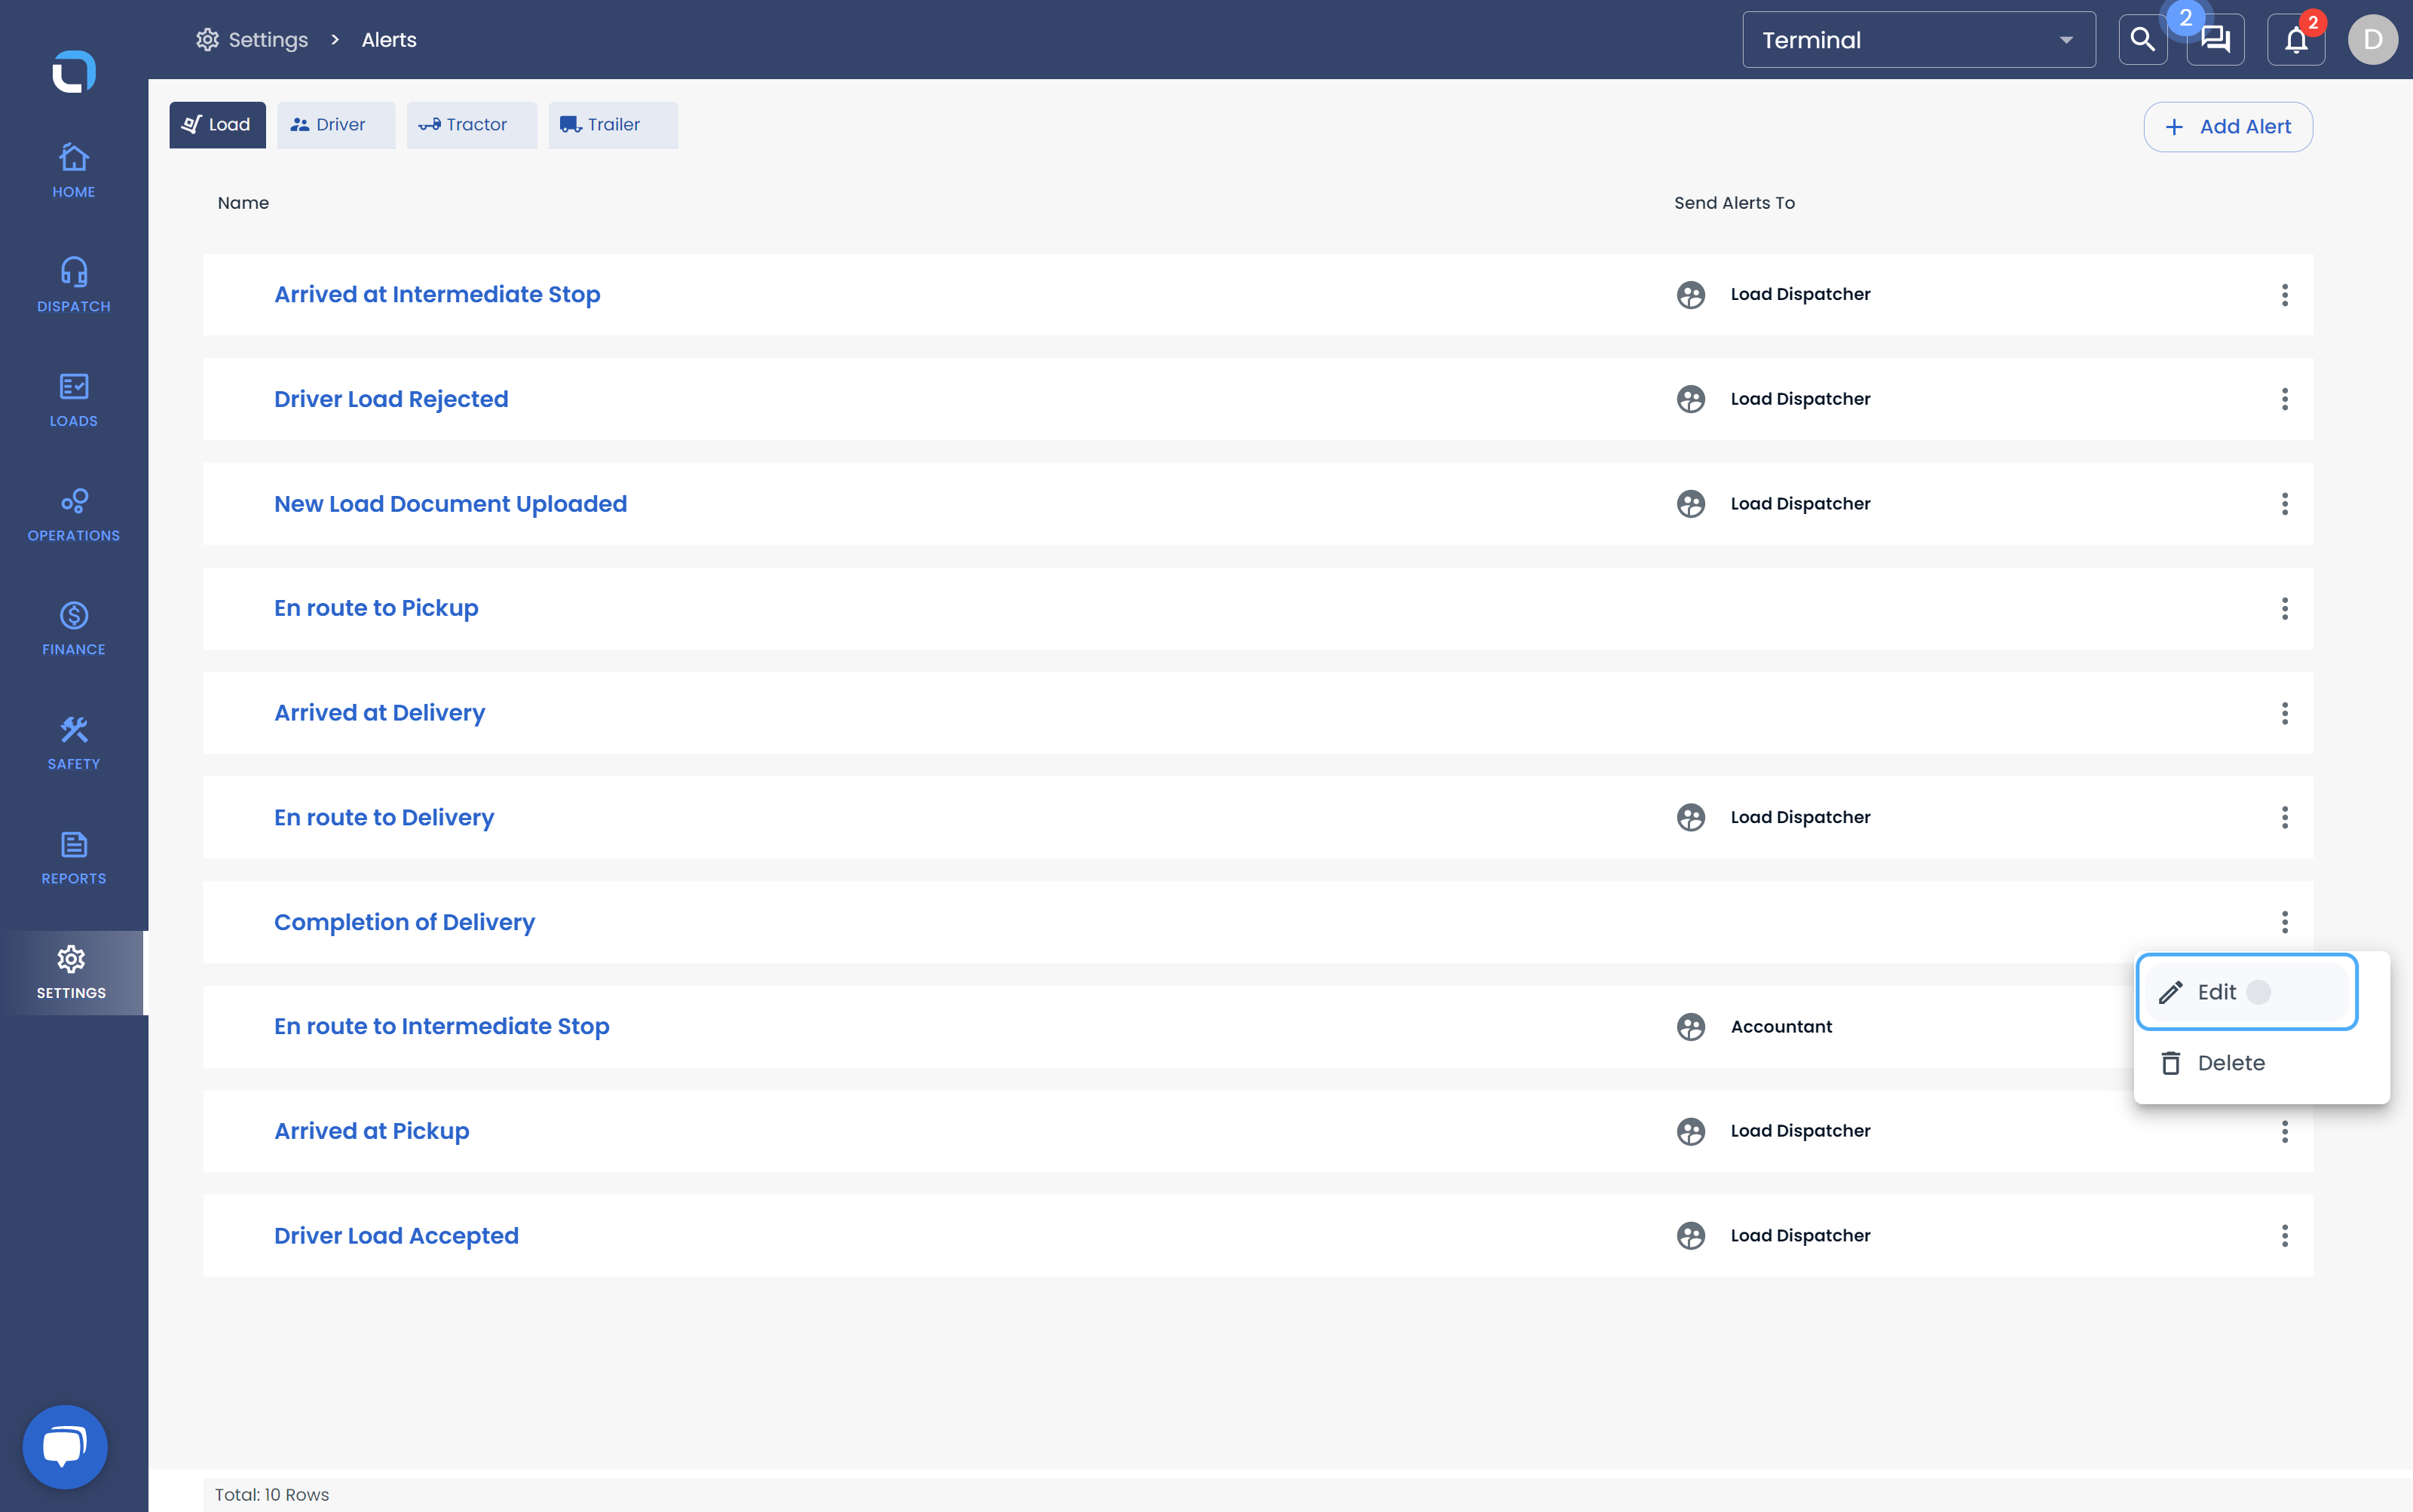Open options for Driver Load Accepted
The image size is (2413, 1512).
tap(2284, 1235)
